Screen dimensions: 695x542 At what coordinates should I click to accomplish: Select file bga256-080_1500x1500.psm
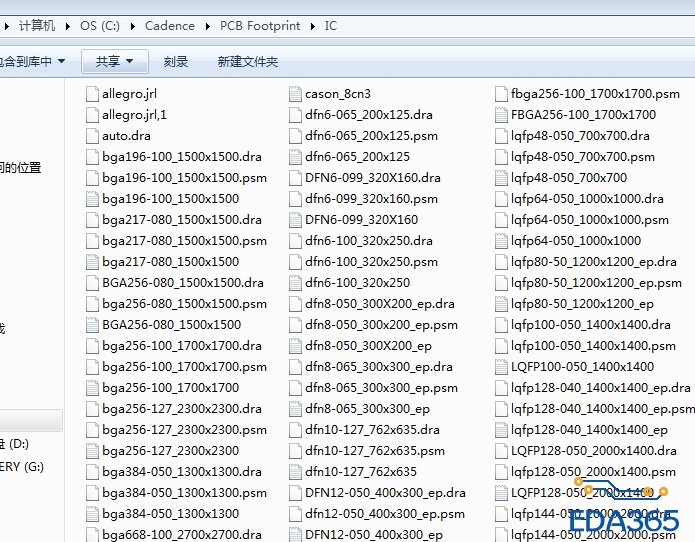[x=176, y=304]
